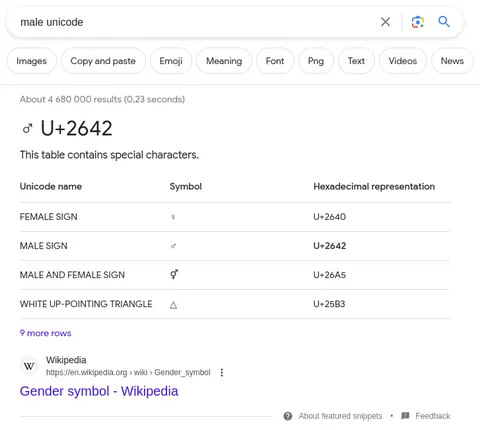Click the bold U+2642 table cell
This screenshot has width=480, height=430.
click(329, 246)
